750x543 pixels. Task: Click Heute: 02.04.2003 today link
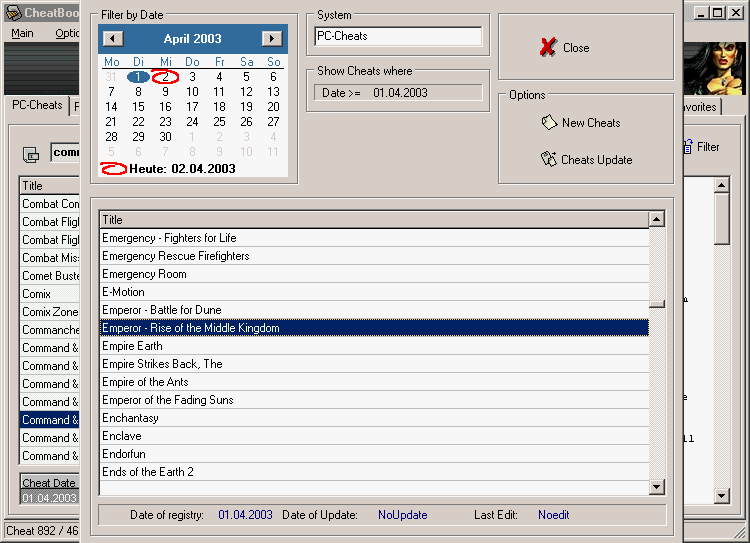(182, 169)
